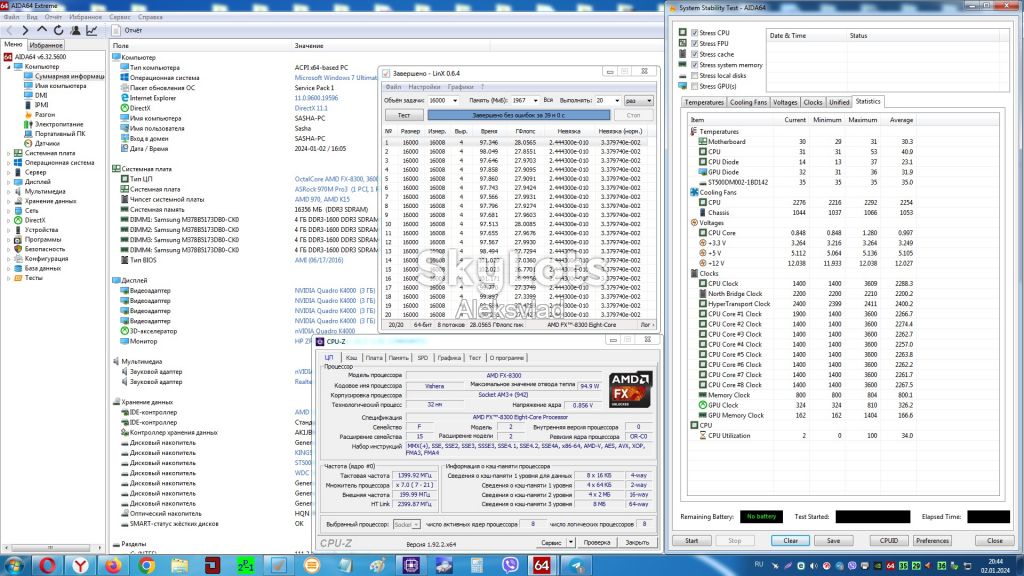Click CPUID button in stability test
The height and width of the screenshot is (576, 1024).
click(x=889, y=541)
